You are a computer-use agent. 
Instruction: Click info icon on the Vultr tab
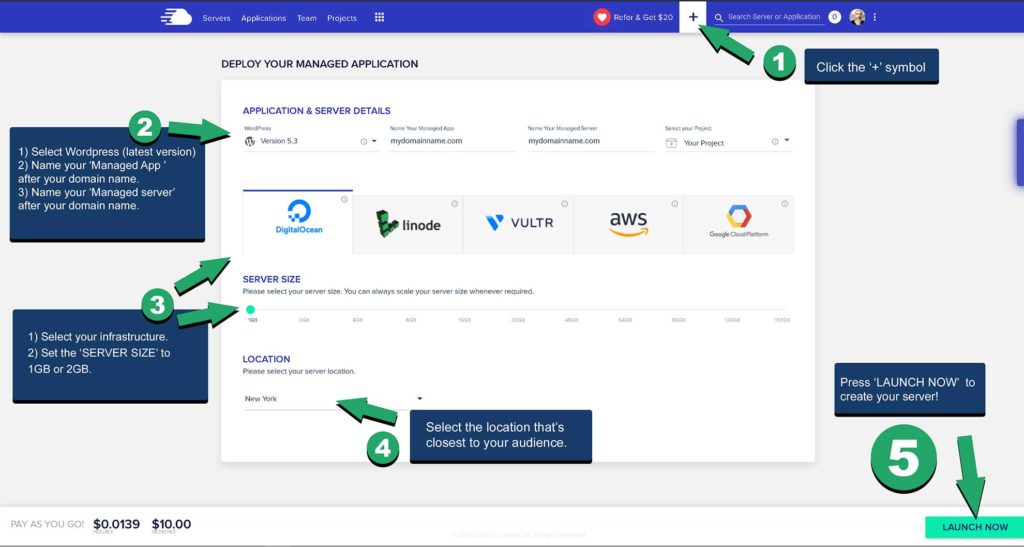click(564, 204)
